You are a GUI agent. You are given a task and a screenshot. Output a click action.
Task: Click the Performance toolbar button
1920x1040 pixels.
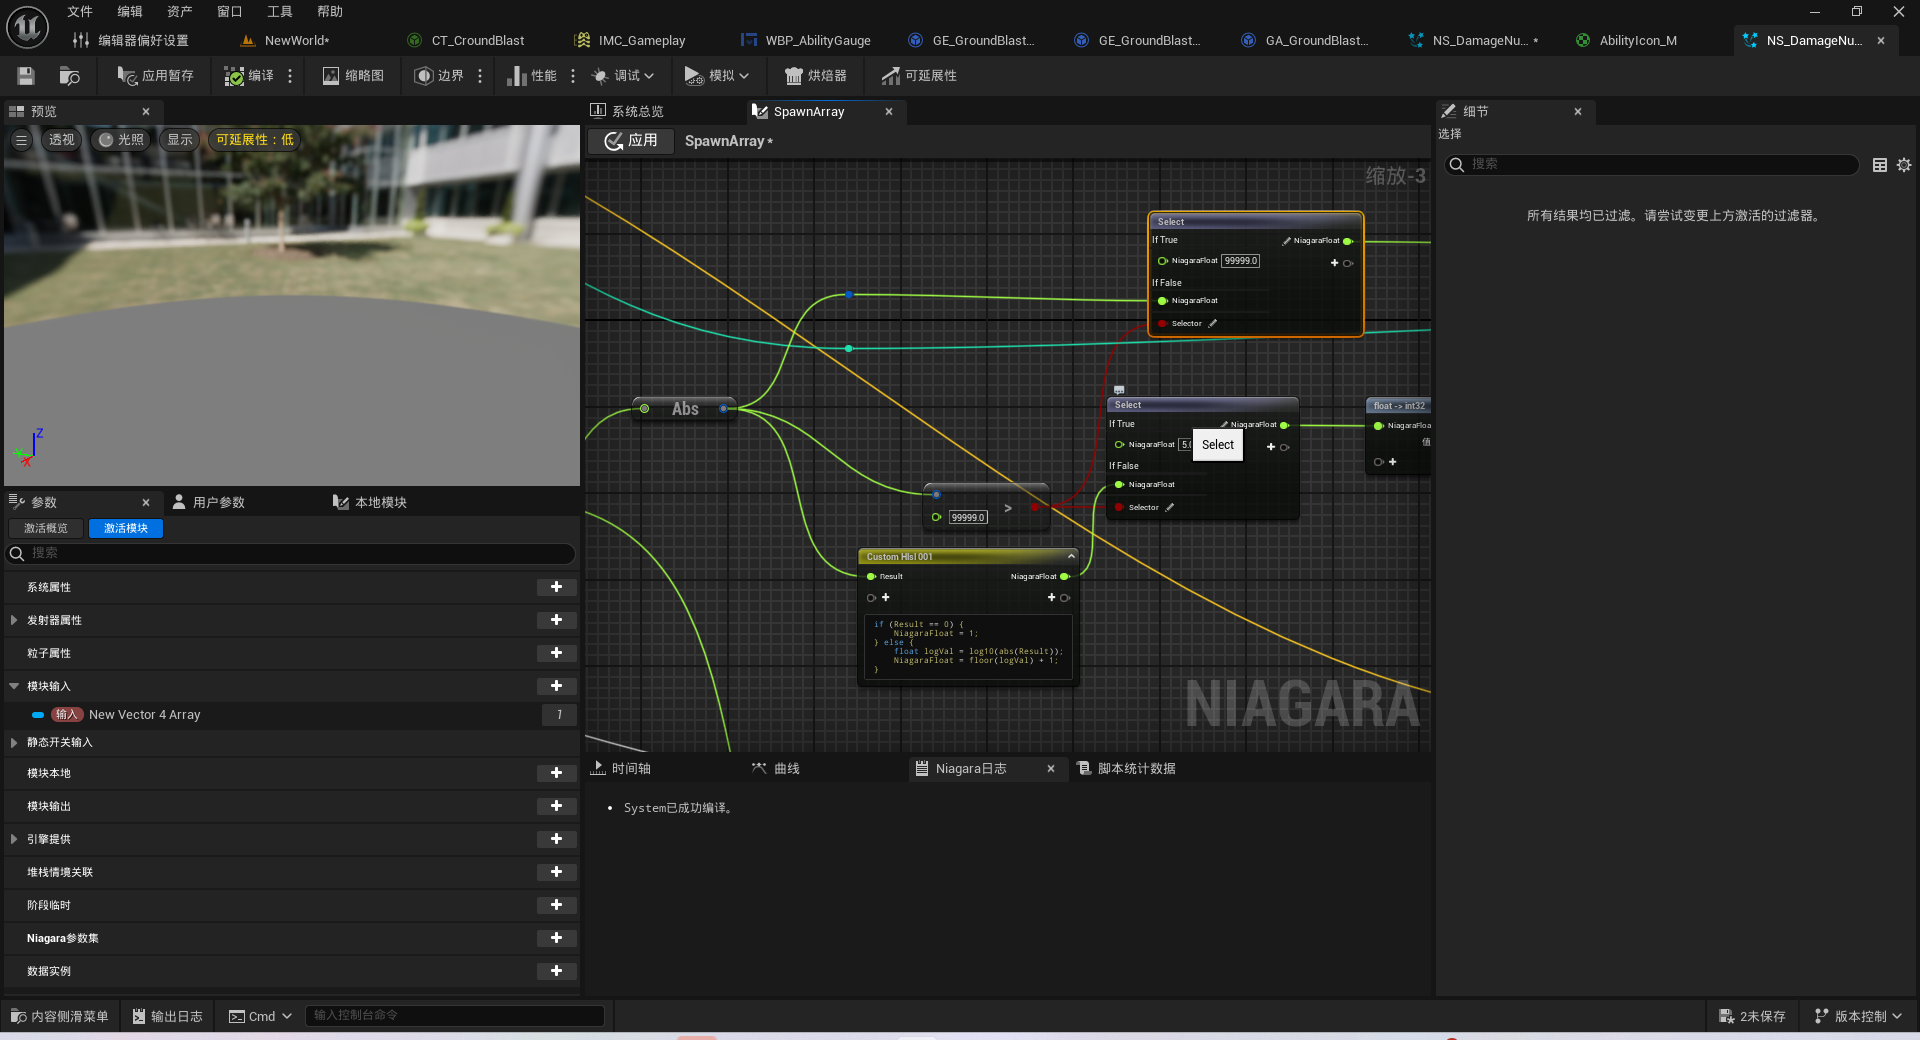[532, 76]
